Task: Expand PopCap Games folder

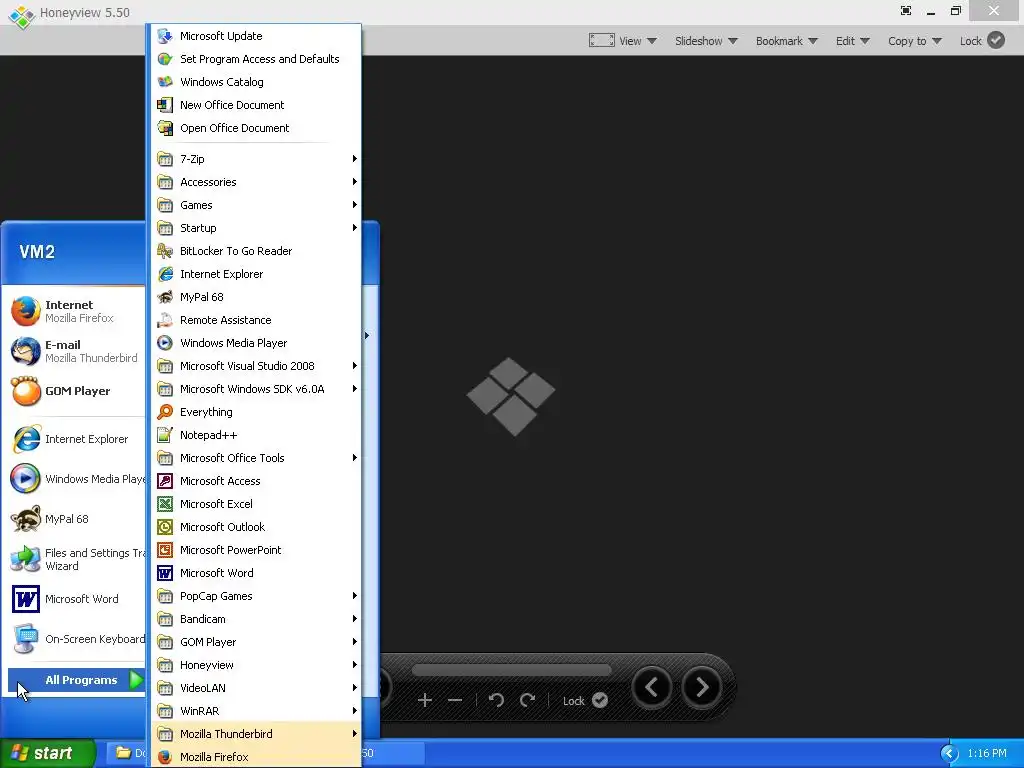Action: tap(256, 596)
